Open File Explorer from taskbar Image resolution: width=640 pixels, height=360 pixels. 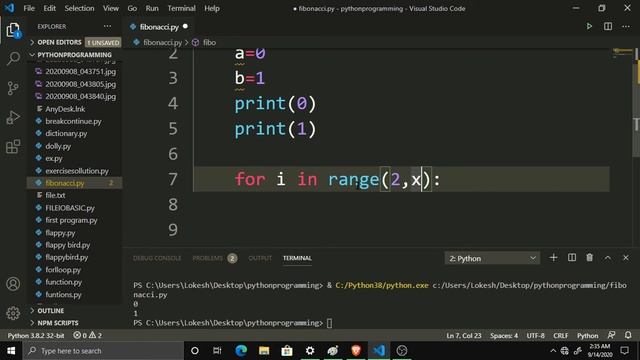264,351
